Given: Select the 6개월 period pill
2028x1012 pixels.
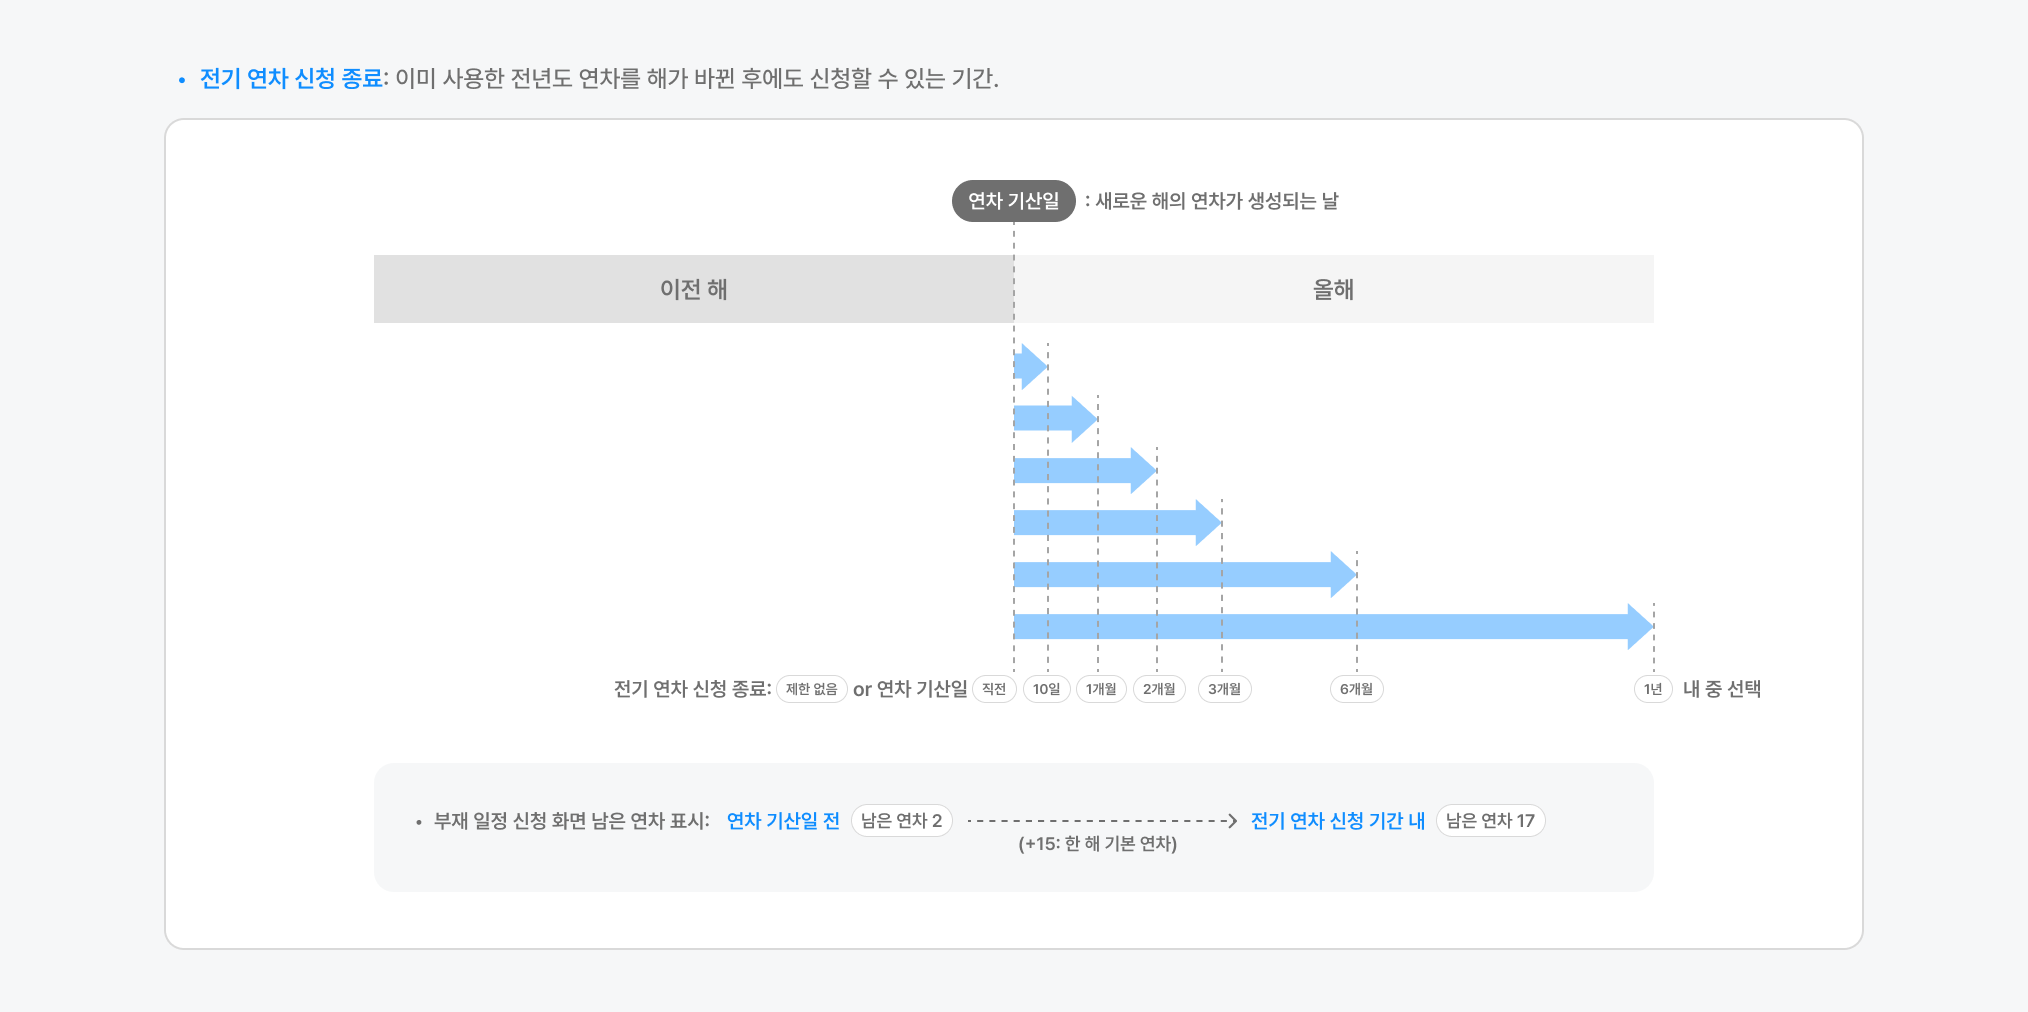Looking at the screenshot, I should coord(1356,689).
